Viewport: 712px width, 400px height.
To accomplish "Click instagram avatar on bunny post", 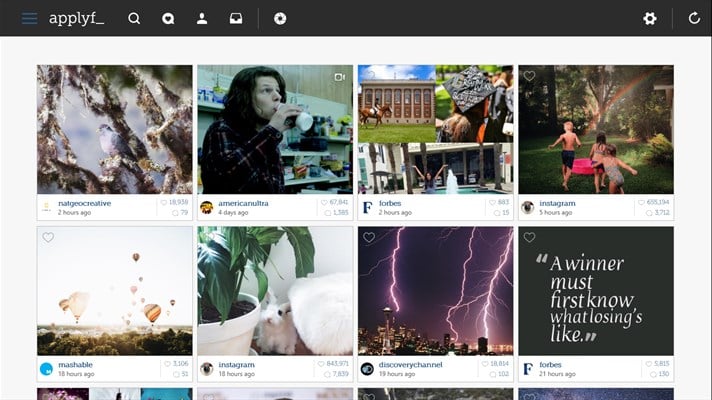I will click(x=207, y=369).
